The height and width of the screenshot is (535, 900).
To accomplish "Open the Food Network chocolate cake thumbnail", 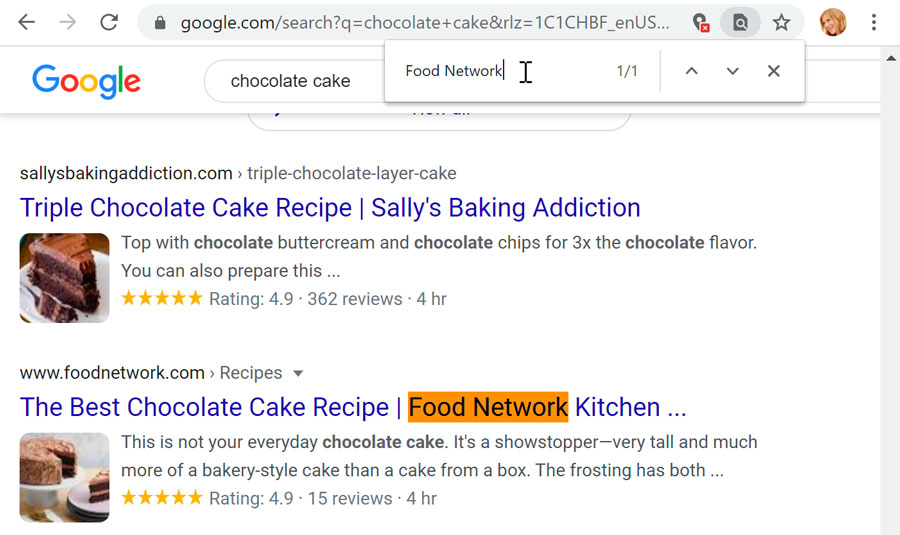I will pyautogui.click(x=64, y=478).
